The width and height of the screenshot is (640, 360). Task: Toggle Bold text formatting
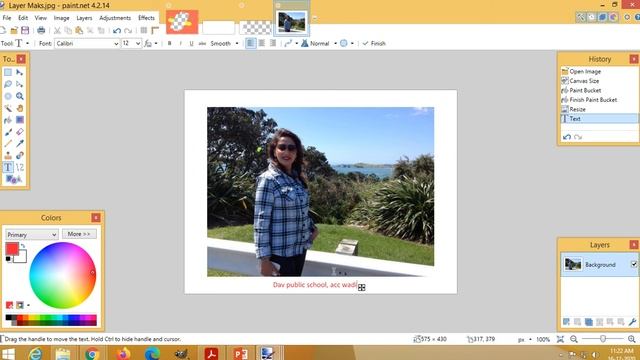pyautogui.click(x=169, y=43)
